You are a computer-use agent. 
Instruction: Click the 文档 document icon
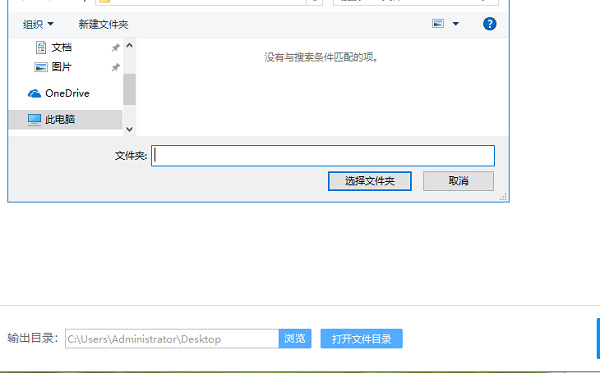click(41, 47)
